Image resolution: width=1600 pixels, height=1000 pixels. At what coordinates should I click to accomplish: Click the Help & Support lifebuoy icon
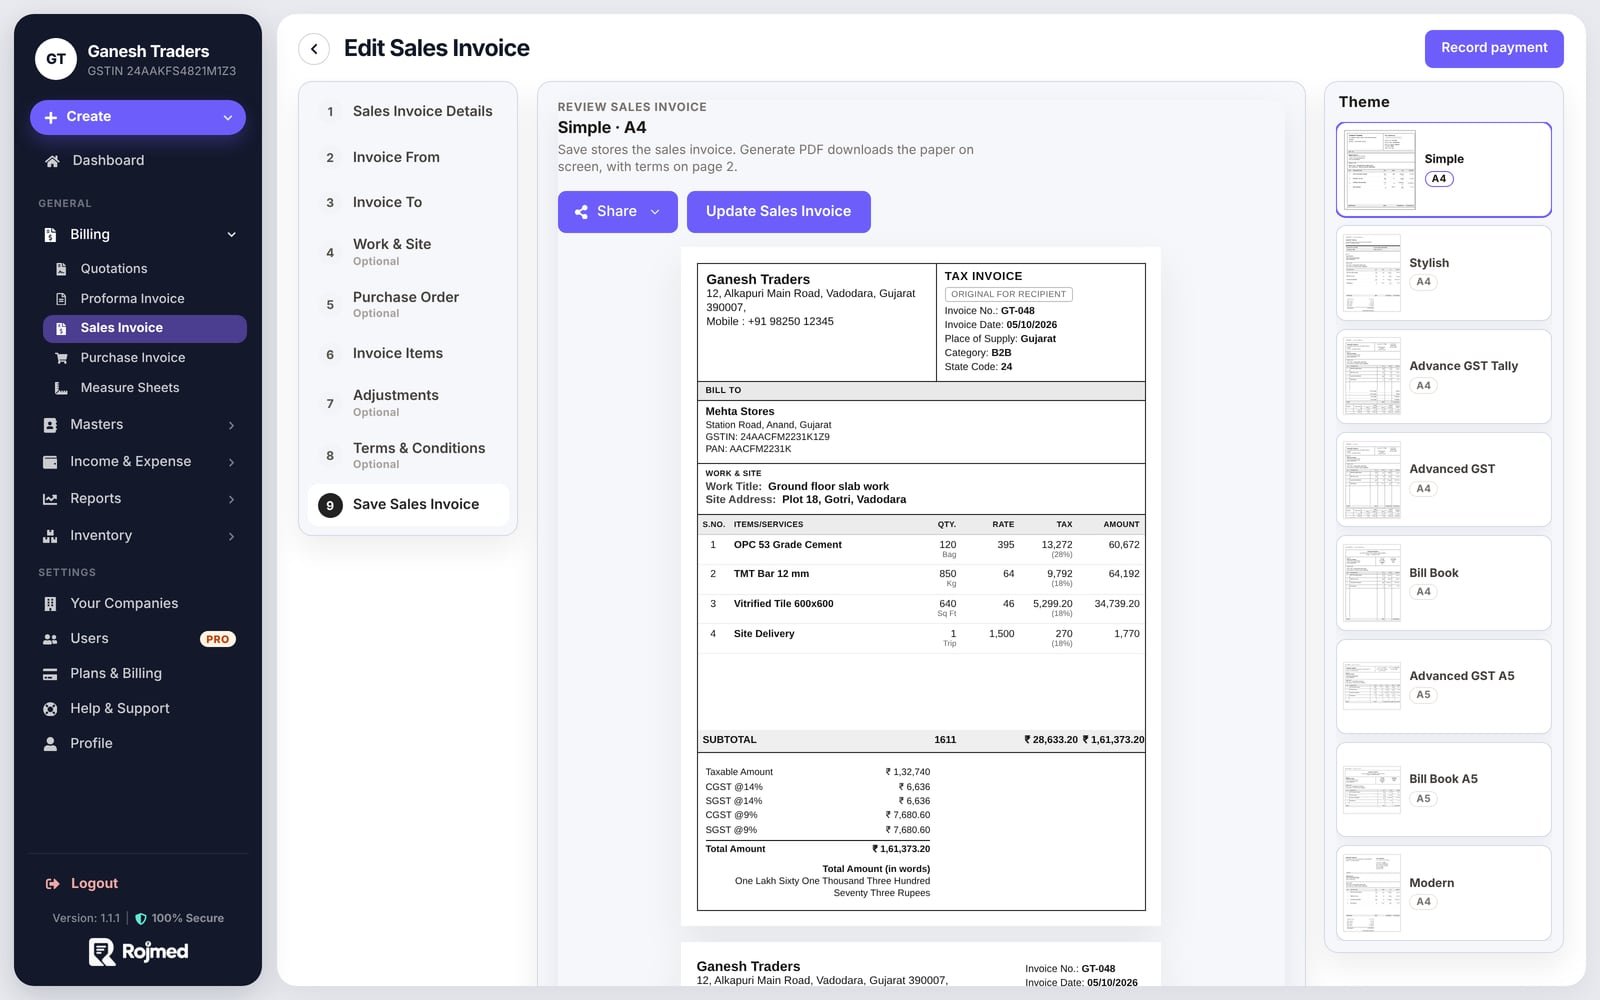[50, 709]
